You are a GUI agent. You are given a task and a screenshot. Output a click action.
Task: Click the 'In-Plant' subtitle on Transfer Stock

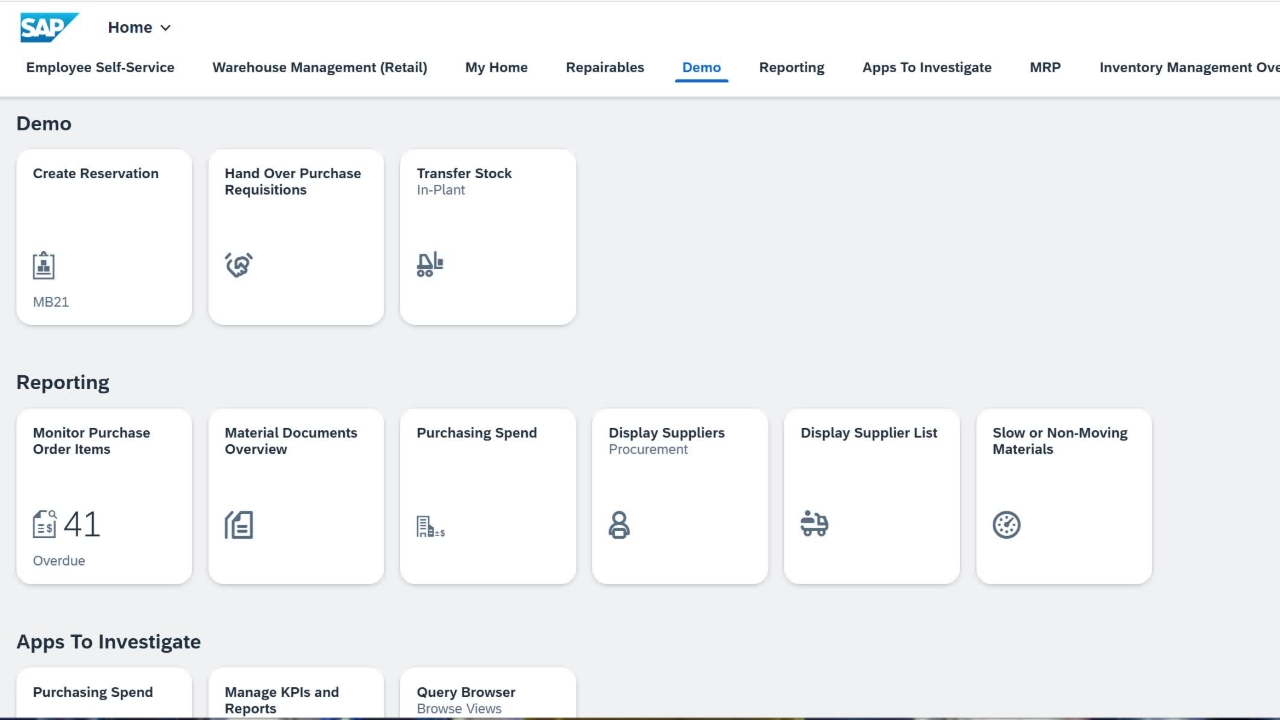click(x=441, y=190)
